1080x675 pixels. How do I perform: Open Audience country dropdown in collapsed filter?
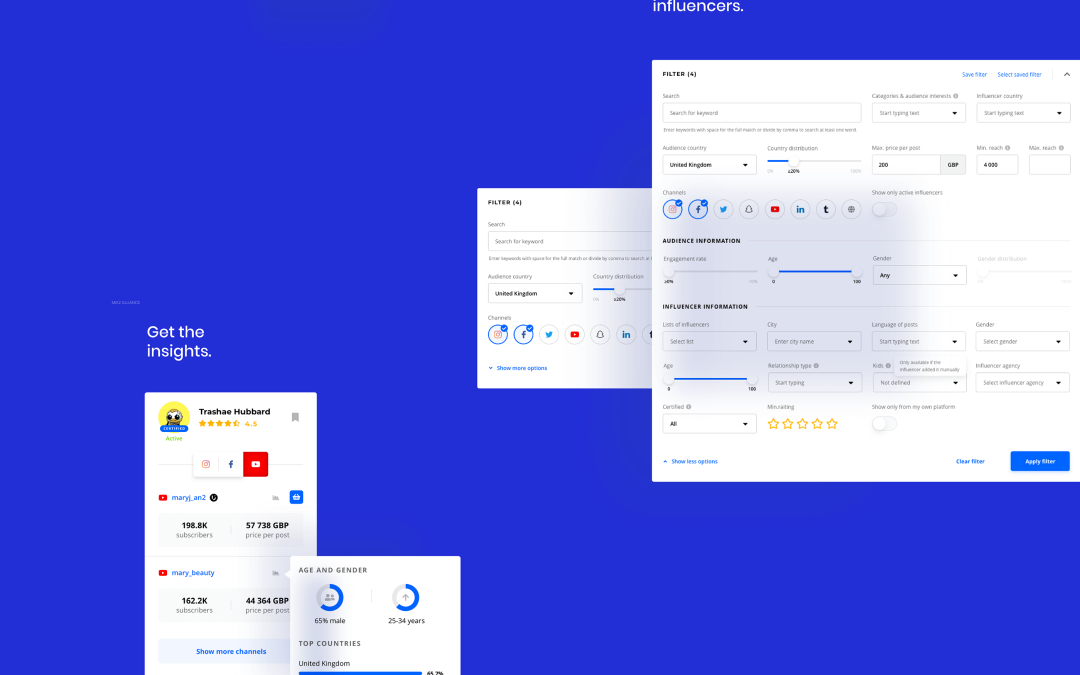[x=535, y=293]
